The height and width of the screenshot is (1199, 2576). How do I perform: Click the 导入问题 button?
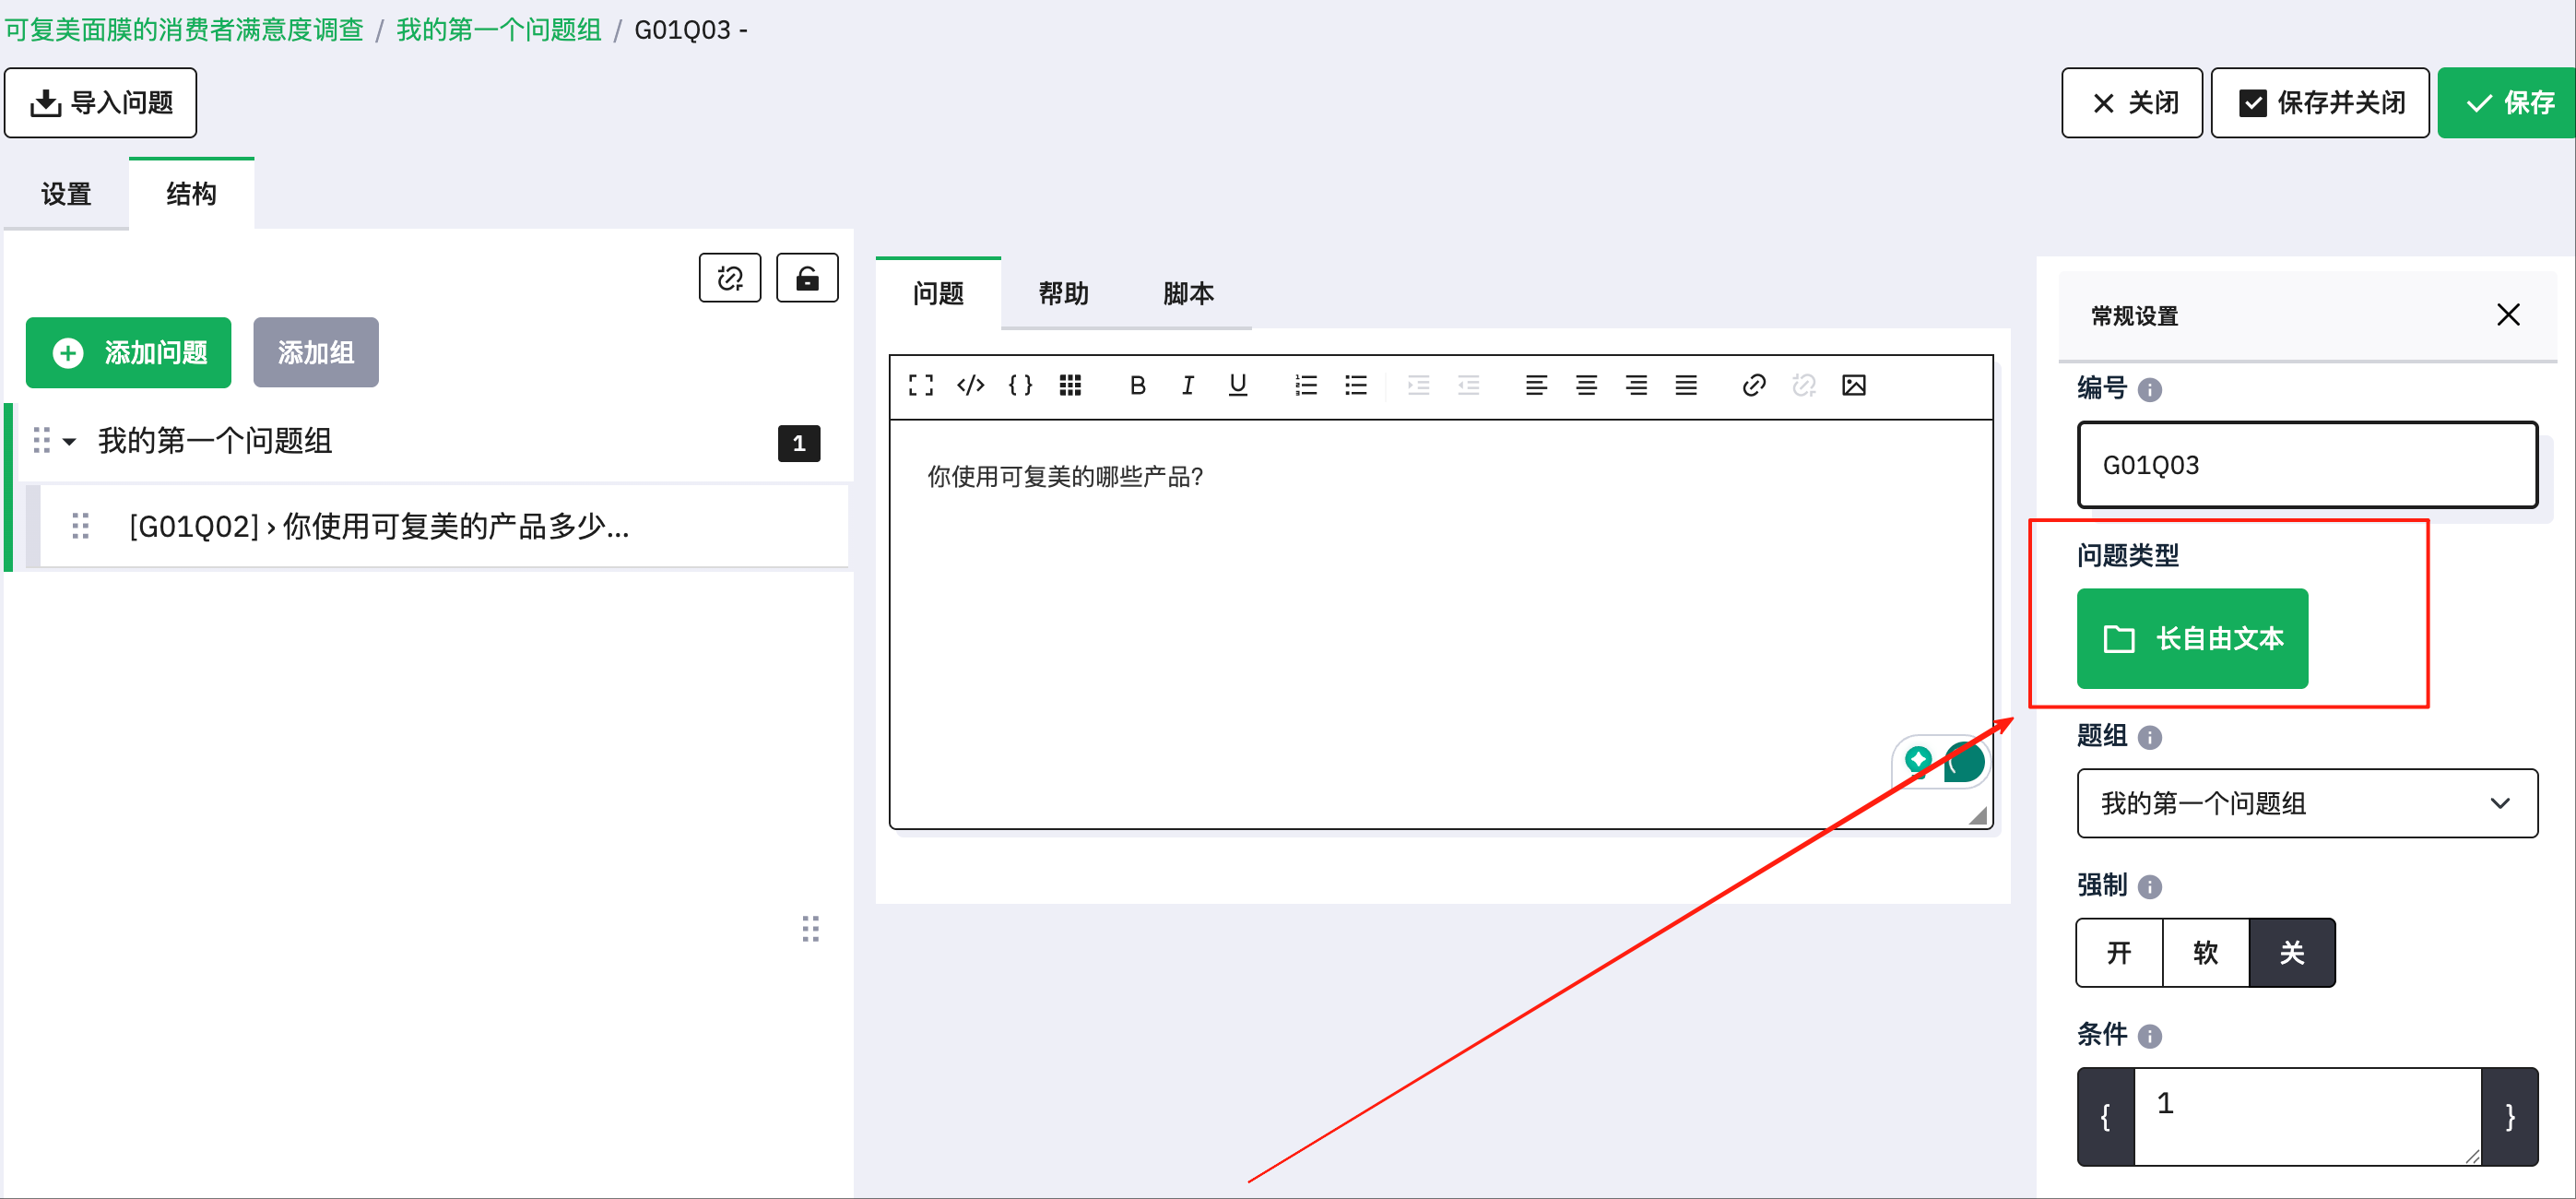[x=100, y=102]
